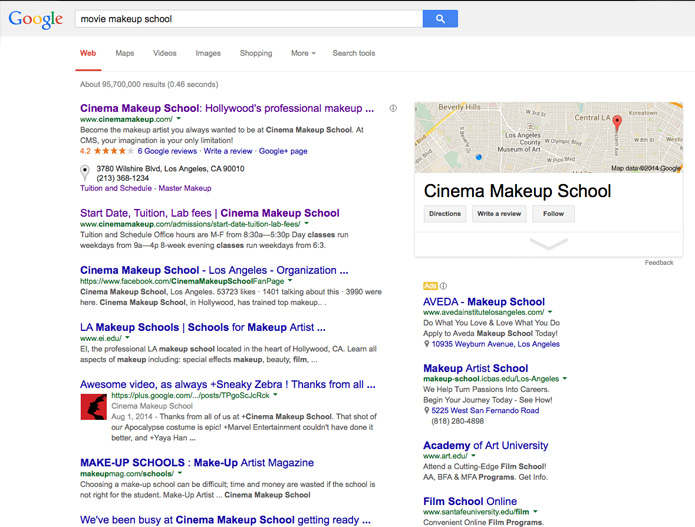Click the info icon next to Ads label
Viewport: 695px width, 527px height.
443,286
